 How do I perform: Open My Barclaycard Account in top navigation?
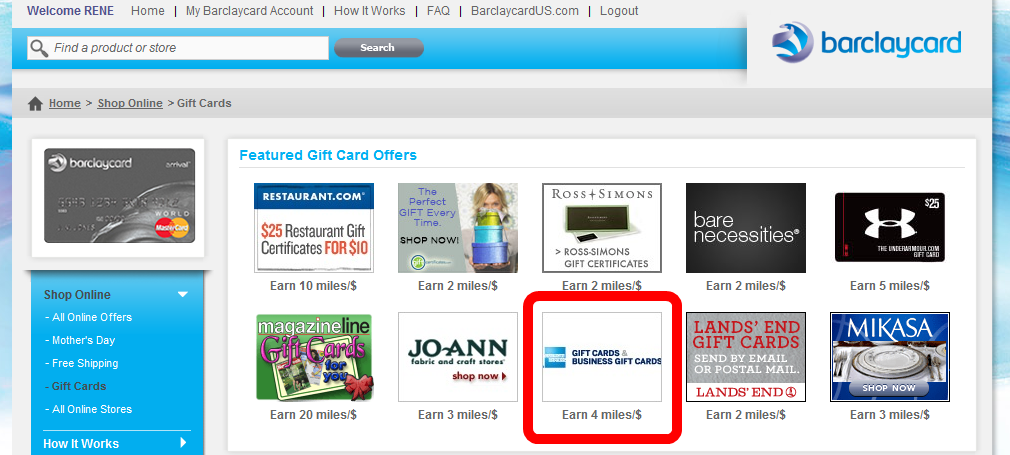[x=249, y=11]
